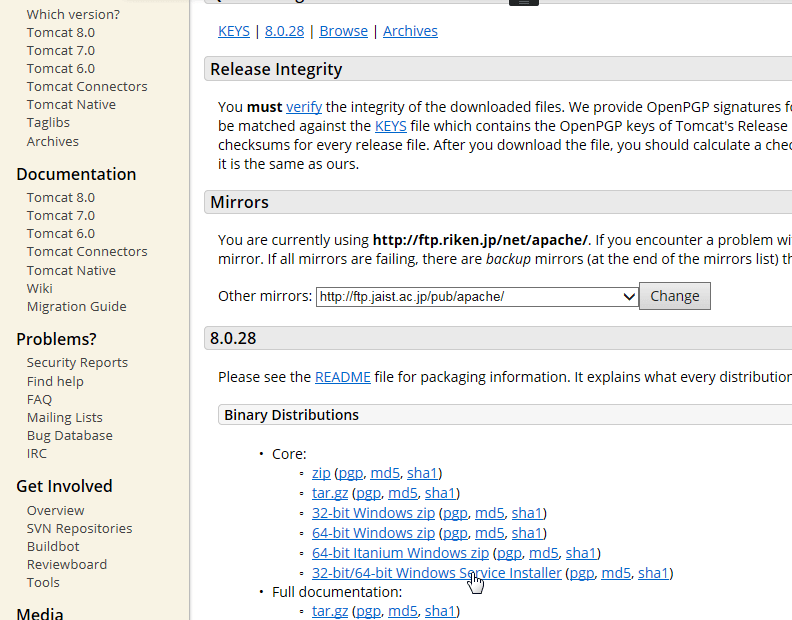792x620 pixels.
Task: Open Archives link next to Browse
Action: (410, 31)
